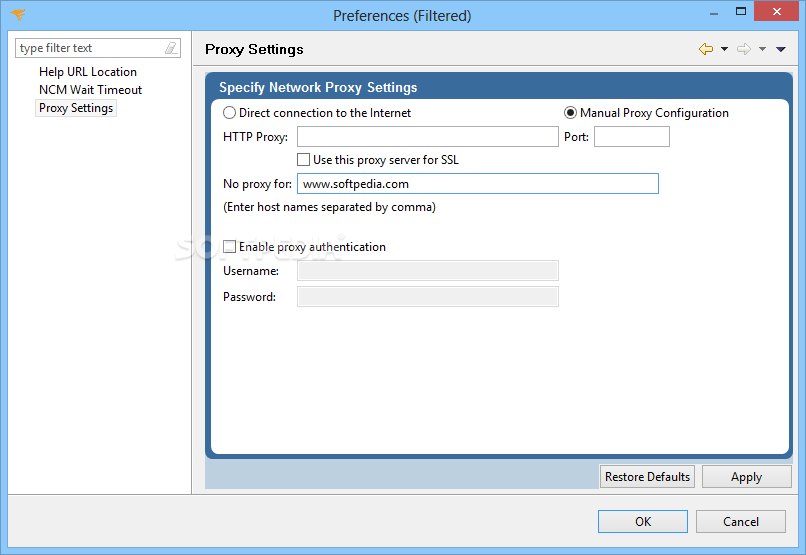Select Proxy Settings in the tree

point(76,108)
